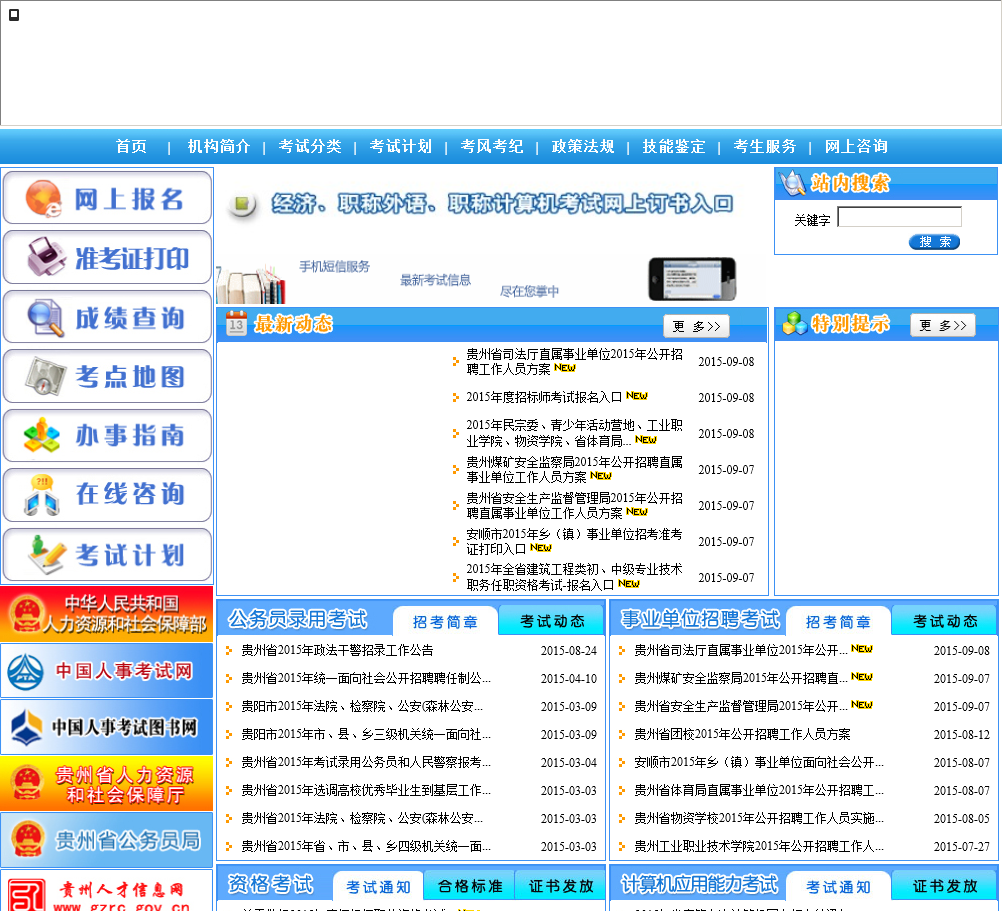
Task: Open the 经济、职称外语、职称计算机考试网上订书入口 banner
Action: pyautogui.click(x=502, y=204)
